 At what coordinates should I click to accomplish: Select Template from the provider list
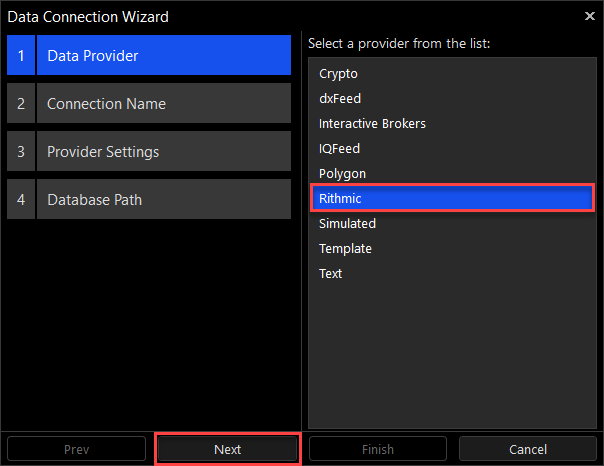pos(345,249)
